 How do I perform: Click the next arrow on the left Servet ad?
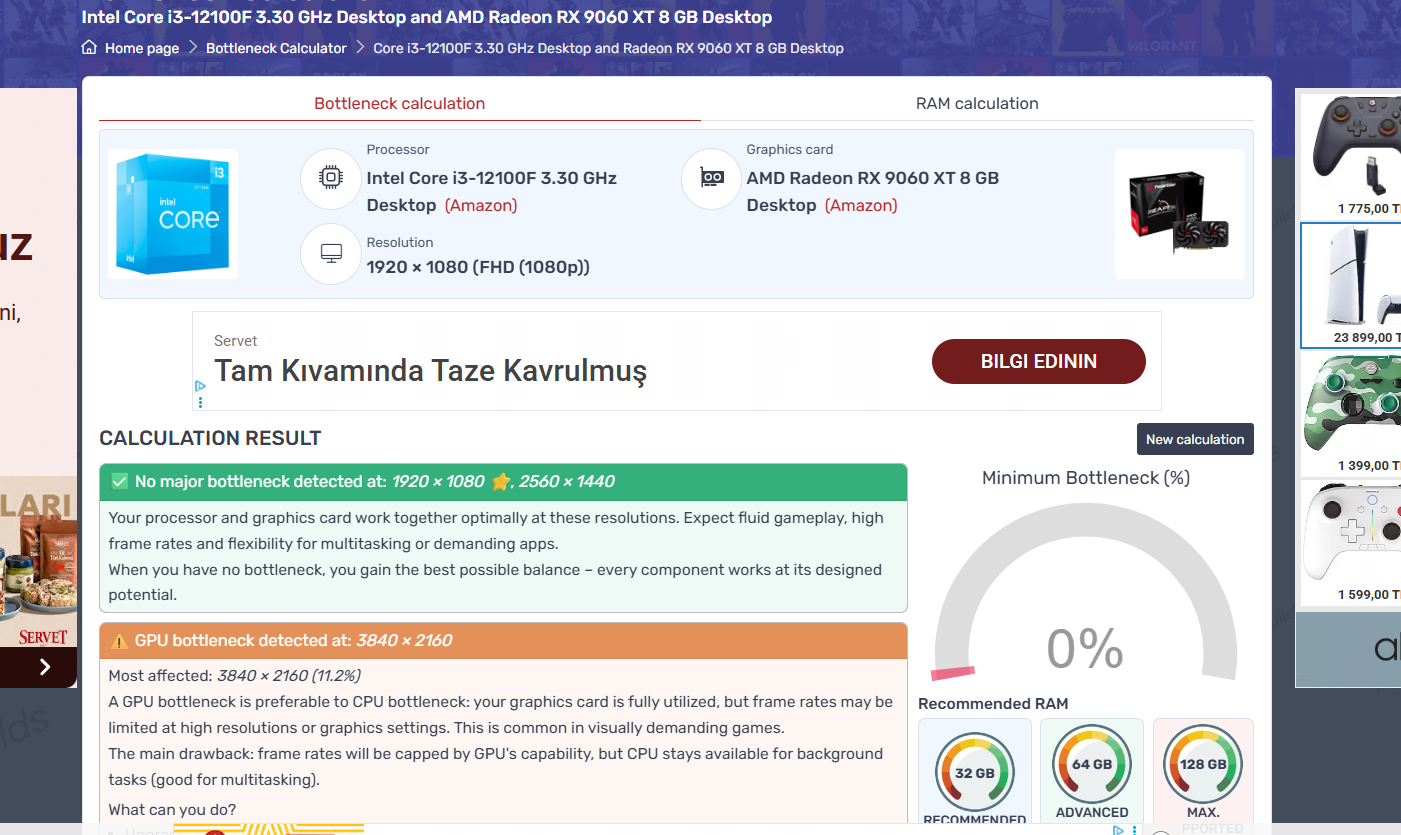[45, 667]
